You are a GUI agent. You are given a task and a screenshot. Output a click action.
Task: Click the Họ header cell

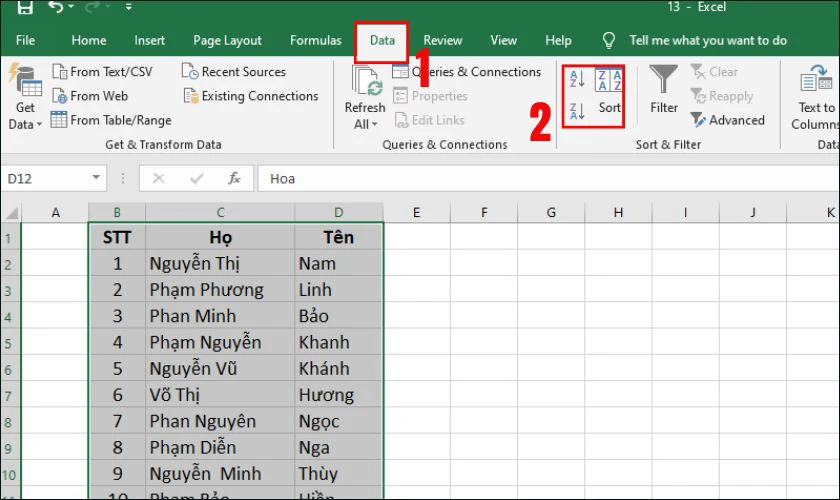click(220, 237)
